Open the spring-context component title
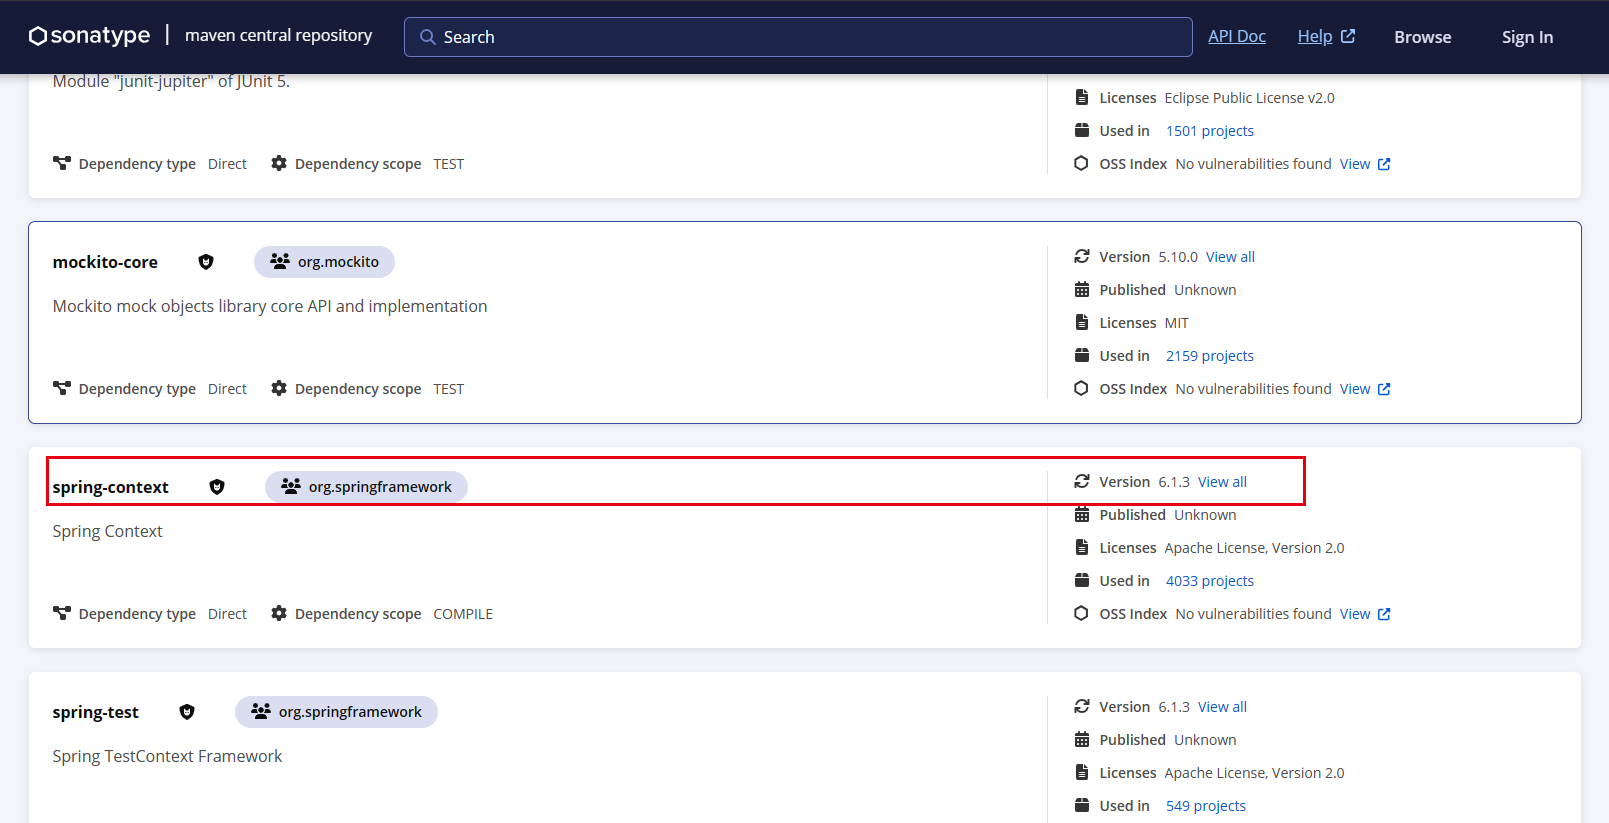 110,487
